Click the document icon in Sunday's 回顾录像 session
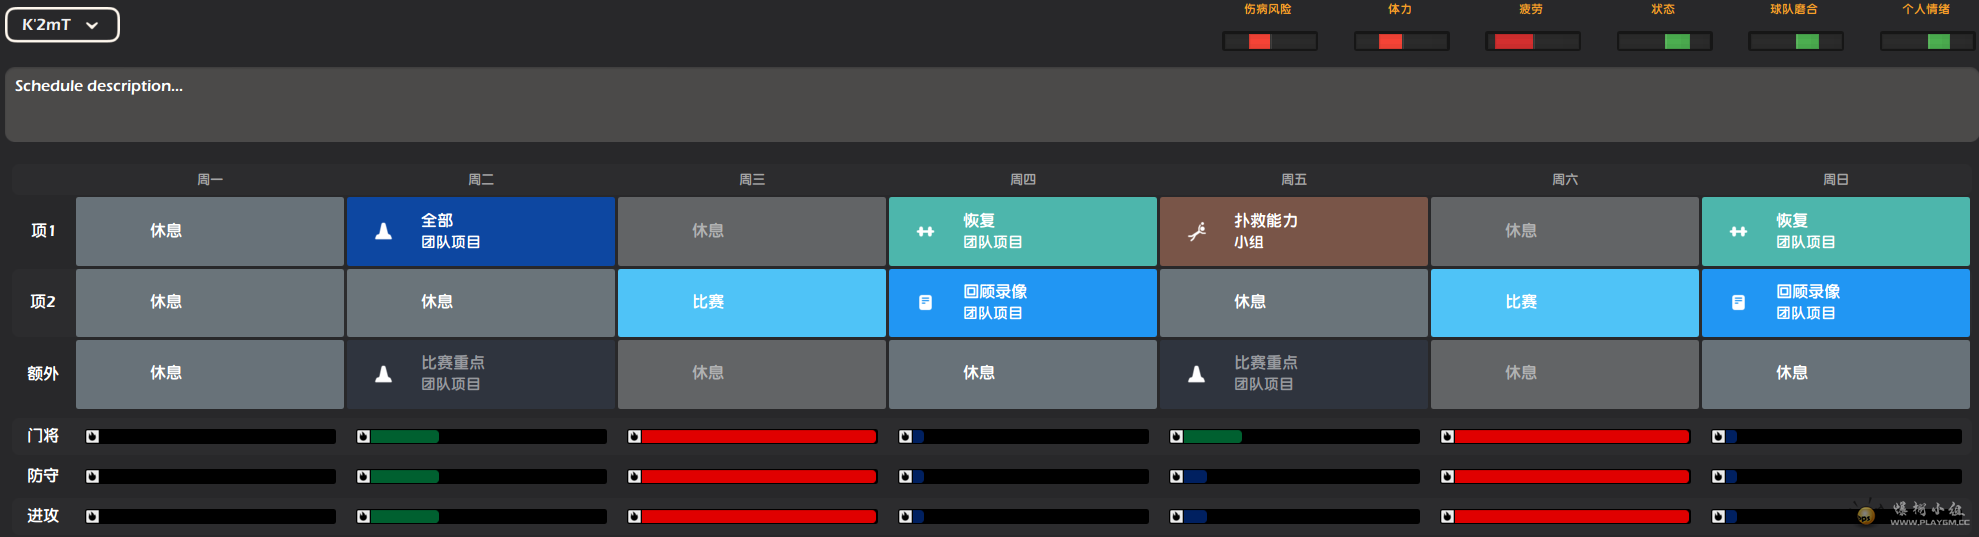The width and height of the screenshot is (1979, 537). [x=1738, y=303]
